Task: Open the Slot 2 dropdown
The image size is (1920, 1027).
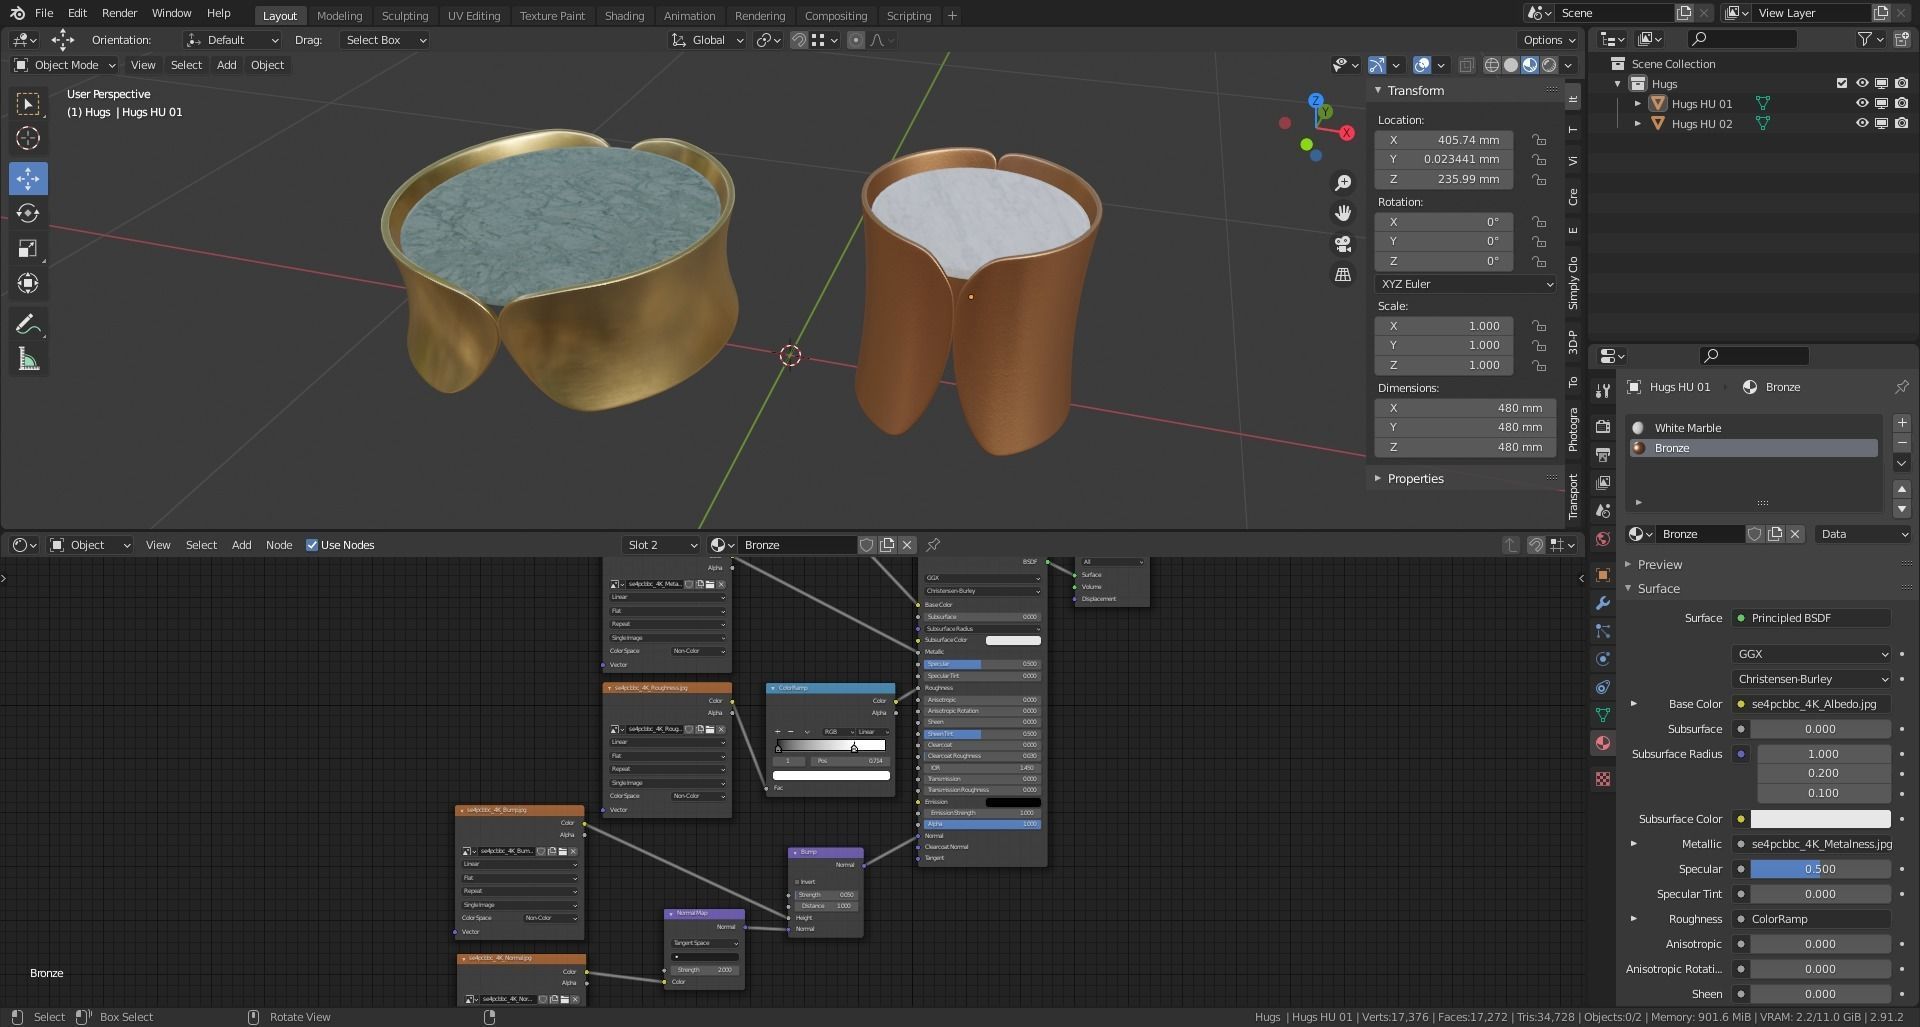Action: click(660, 545)
